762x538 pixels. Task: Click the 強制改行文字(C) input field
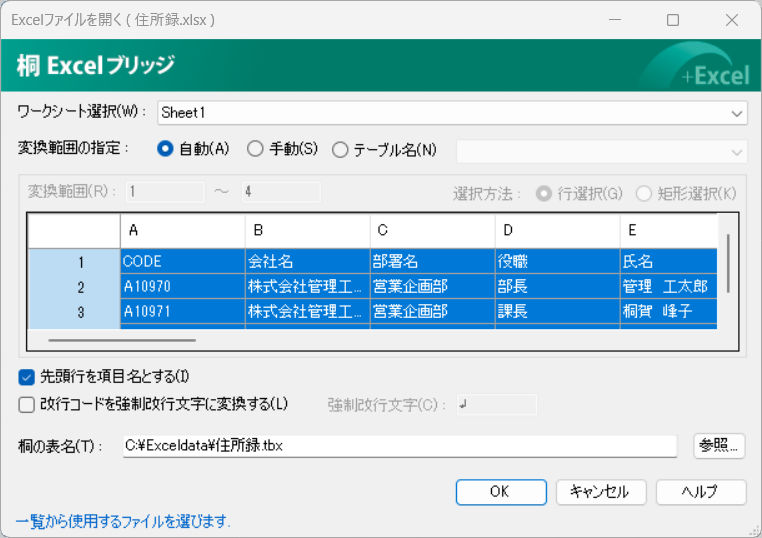[497, 404]
